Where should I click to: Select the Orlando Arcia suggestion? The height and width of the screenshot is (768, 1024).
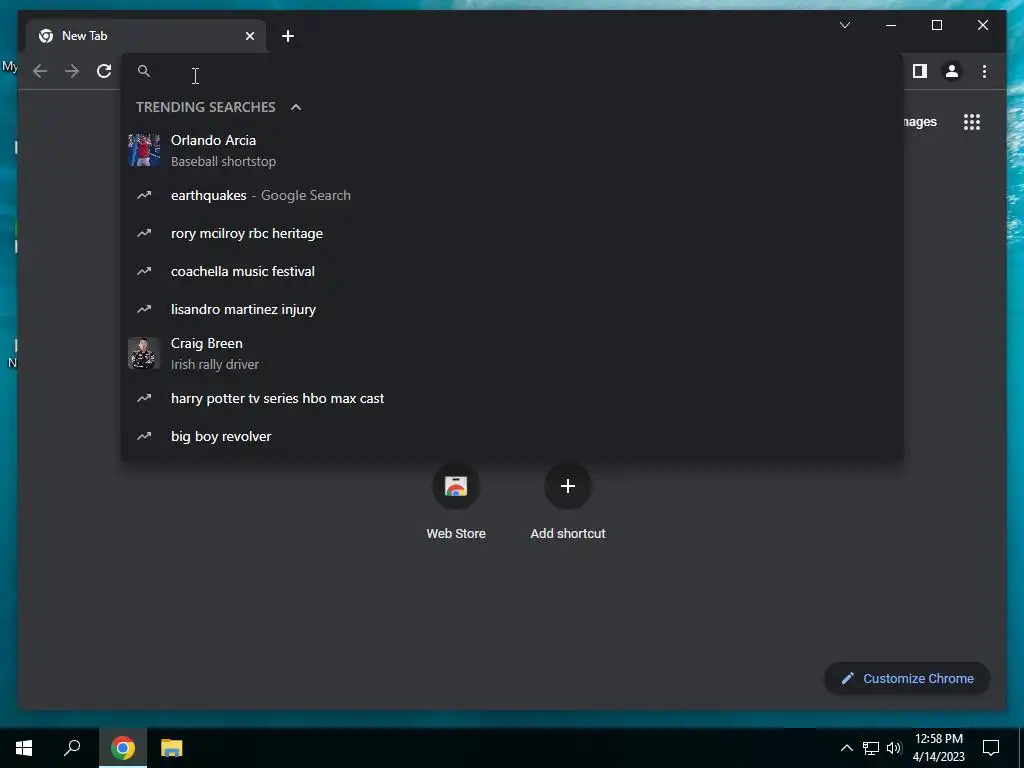(x=512, y=150)
